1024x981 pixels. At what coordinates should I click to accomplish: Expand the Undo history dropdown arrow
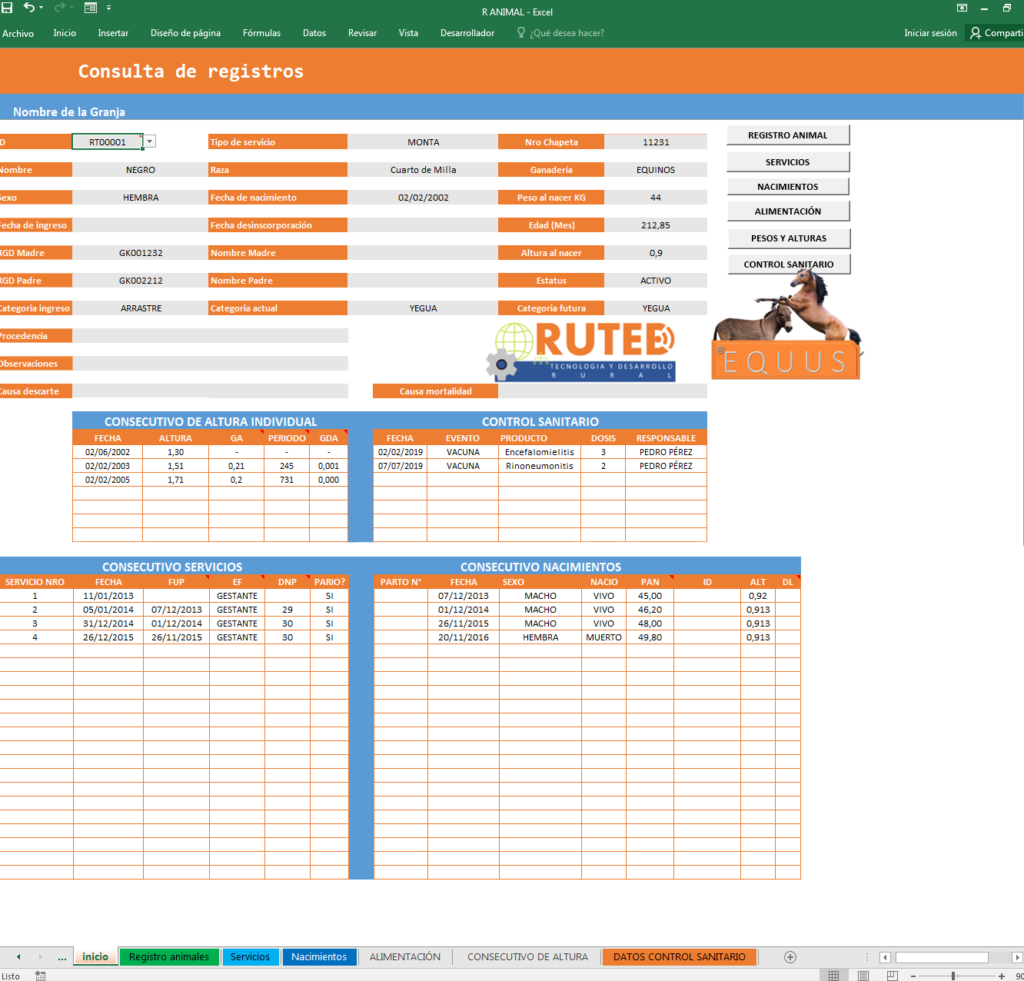(41, 8)
